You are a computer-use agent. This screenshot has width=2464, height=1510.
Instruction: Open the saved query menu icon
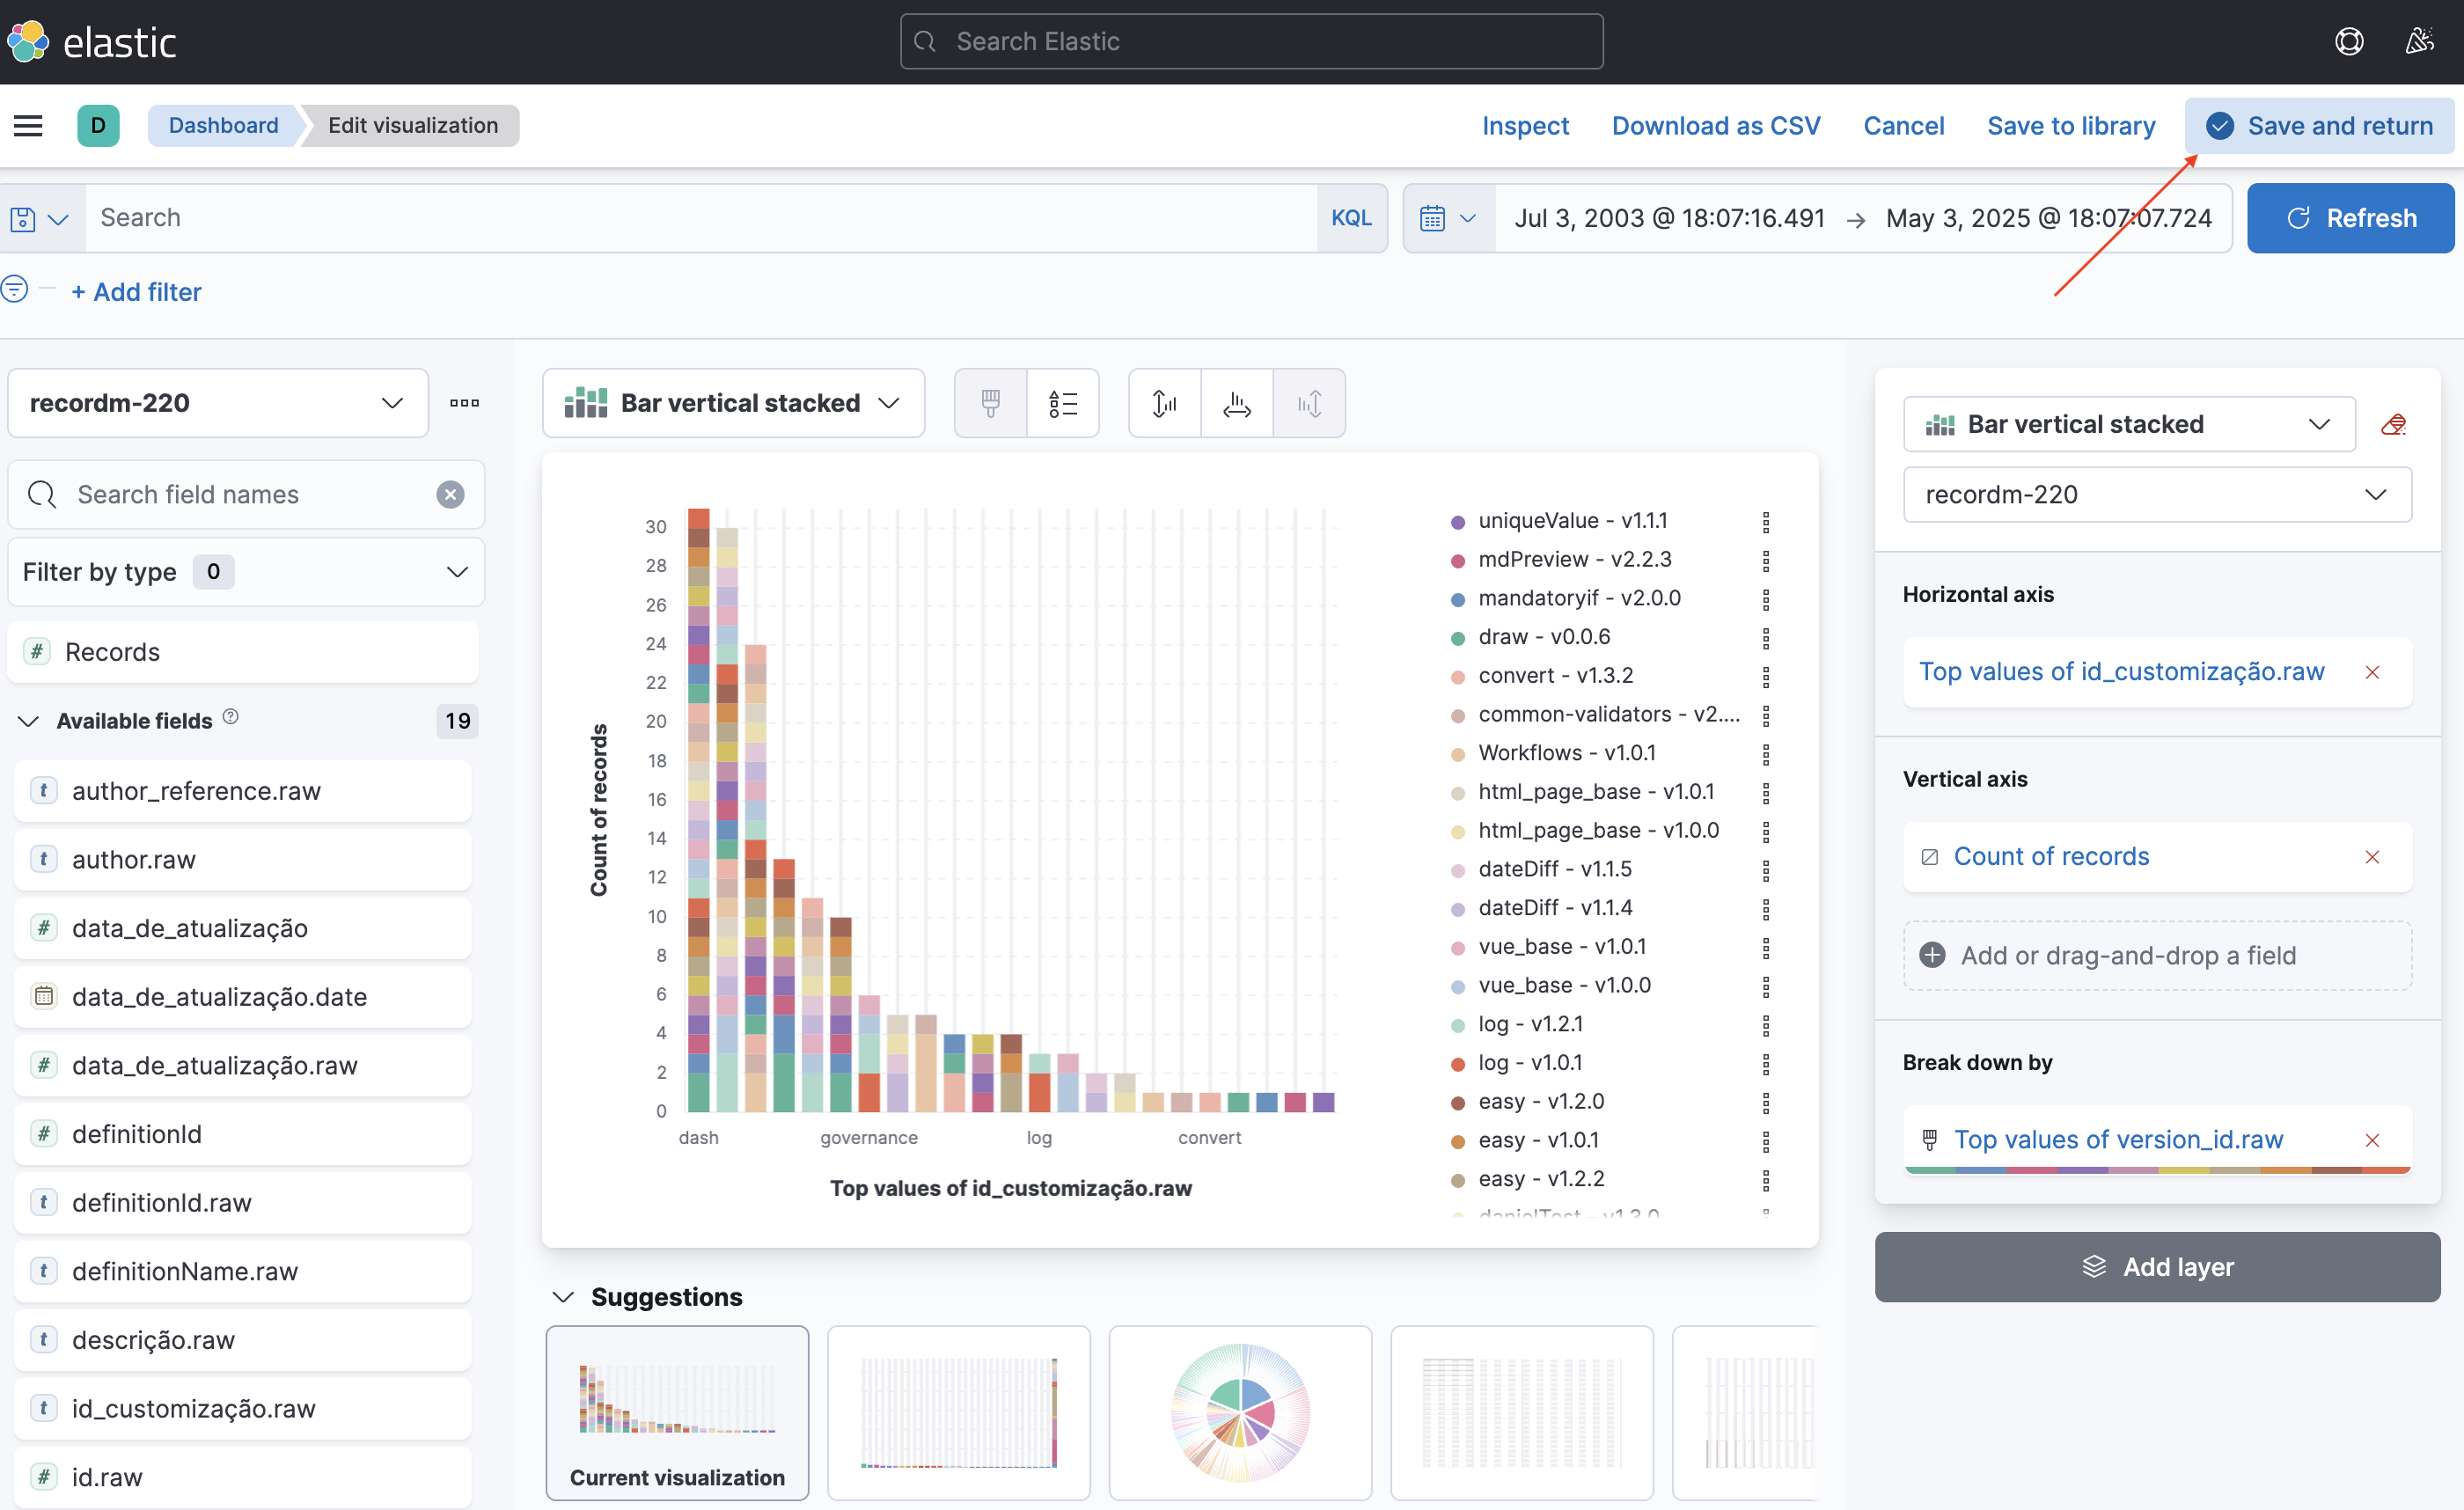[x=39, y=218]
